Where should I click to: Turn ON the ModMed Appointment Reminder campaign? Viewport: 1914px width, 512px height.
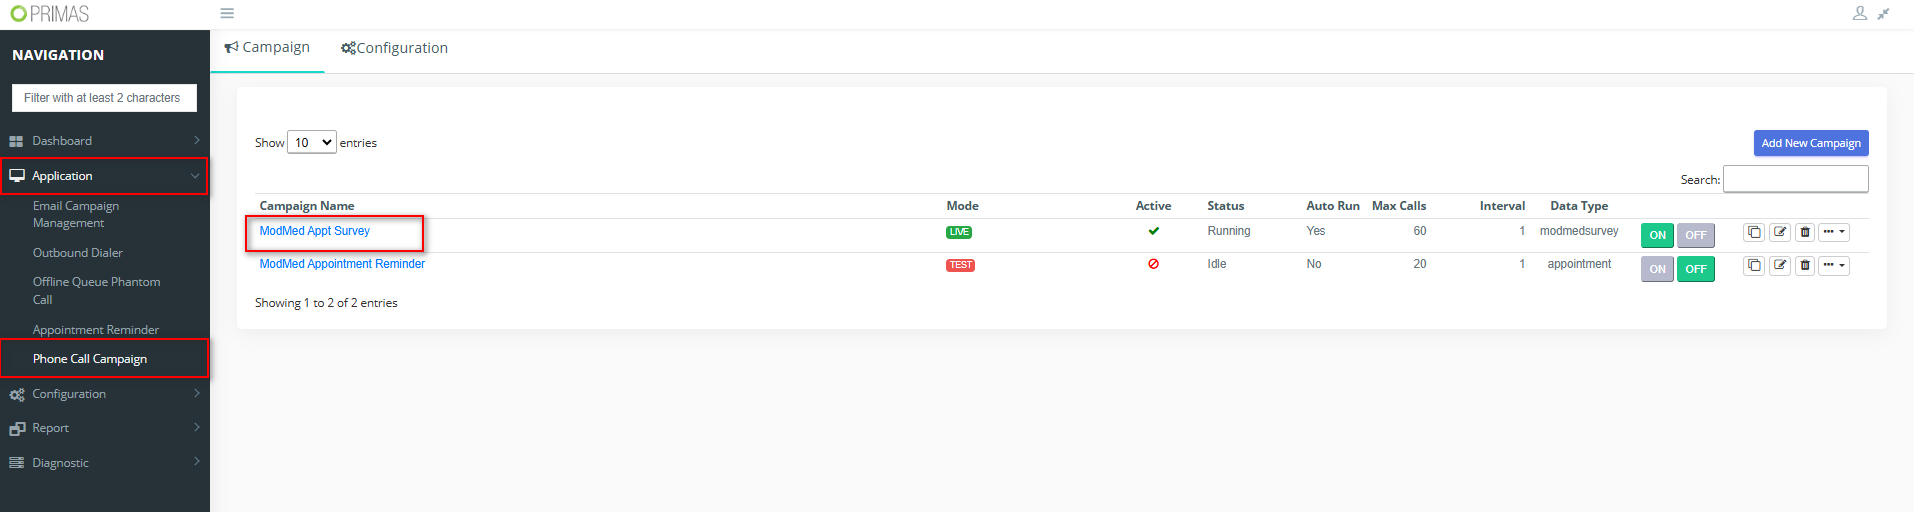click(1657, 269)
